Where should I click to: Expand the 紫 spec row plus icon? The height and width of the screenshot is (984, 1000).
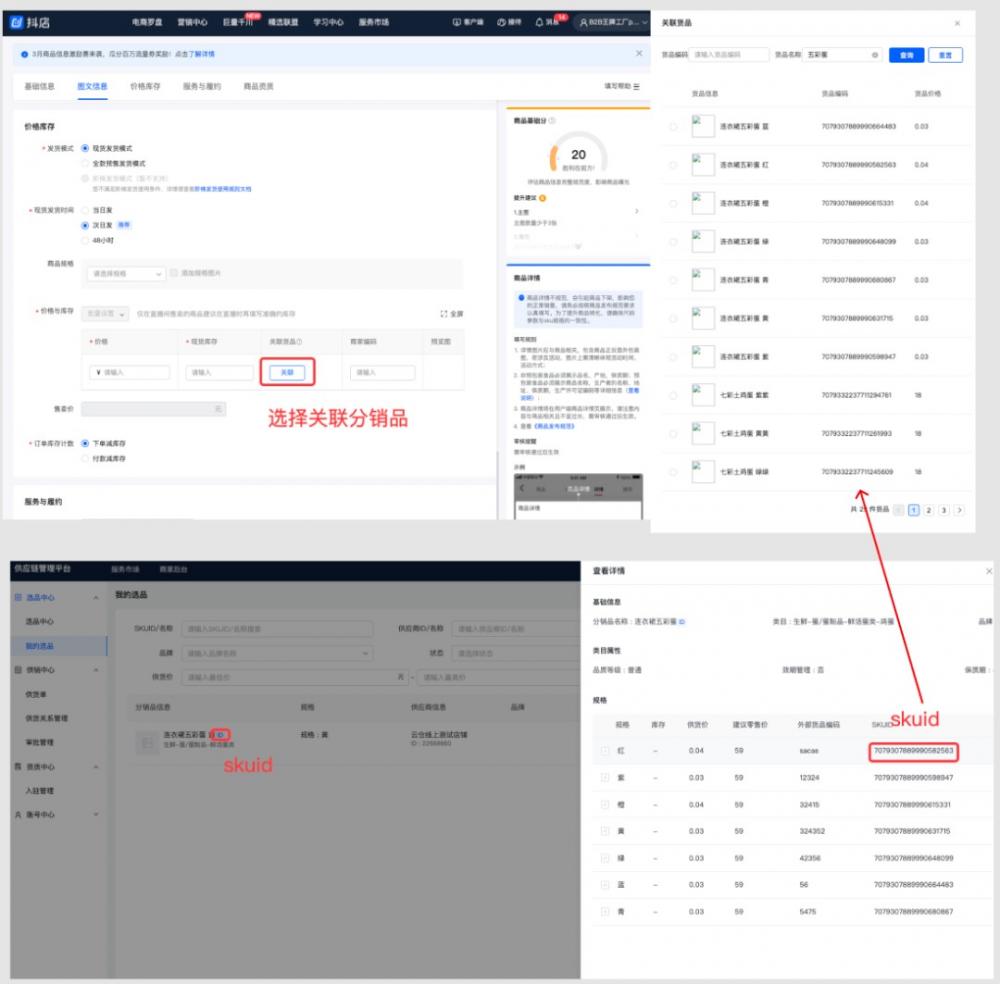click(604, 777)
